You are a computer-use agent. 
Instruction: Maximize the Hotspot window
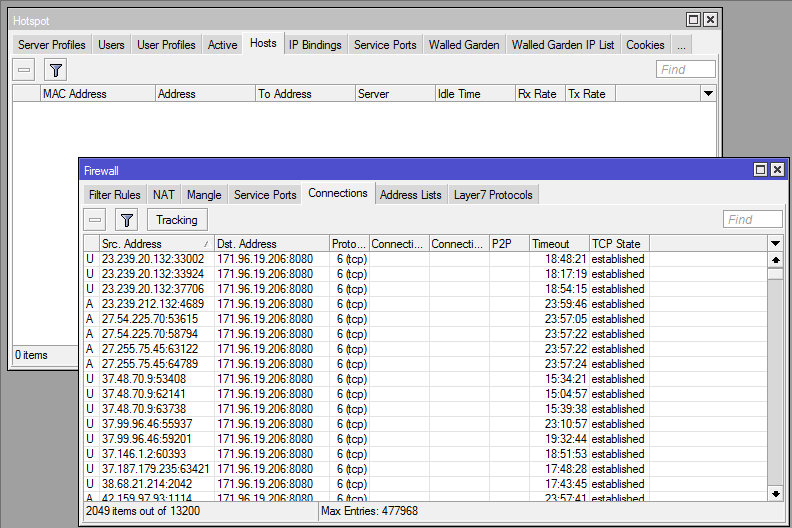pyautogui.click(x=693, y=20)
